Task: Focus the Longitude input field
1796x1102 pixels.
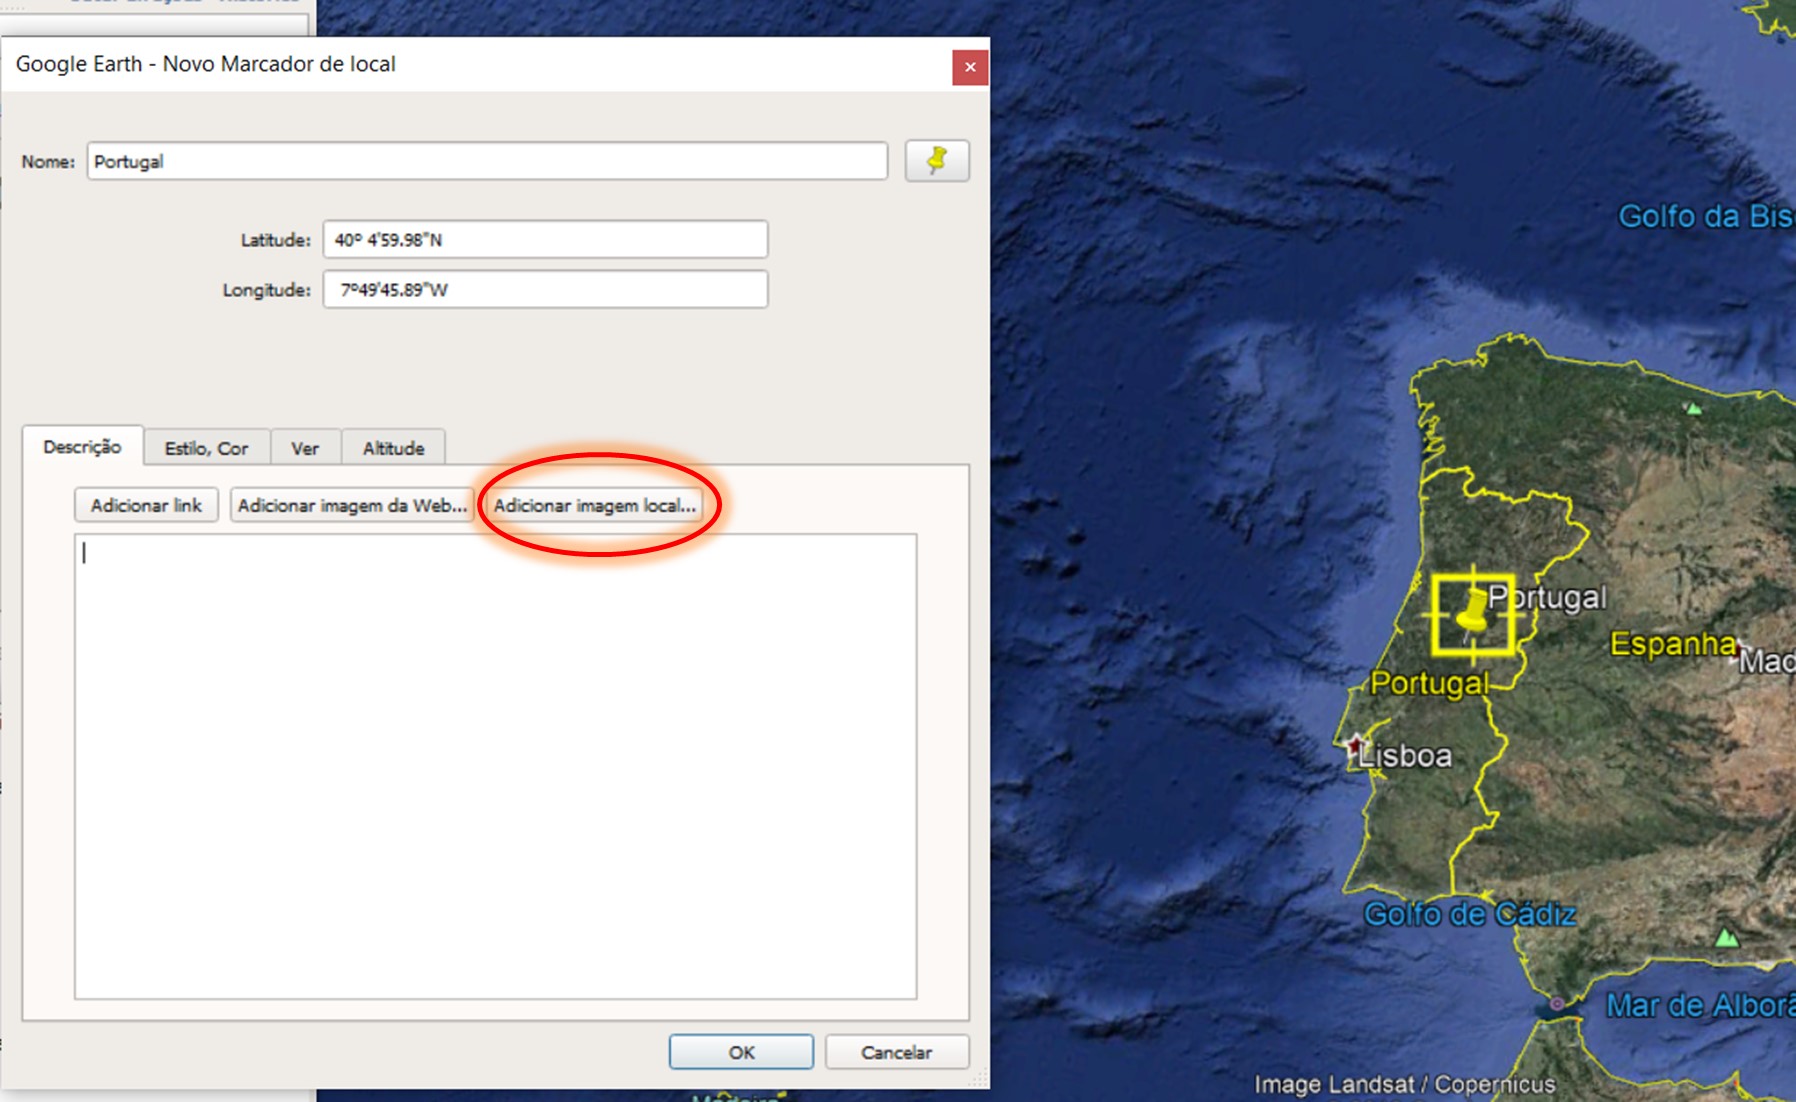Action: tap(545, 290)
